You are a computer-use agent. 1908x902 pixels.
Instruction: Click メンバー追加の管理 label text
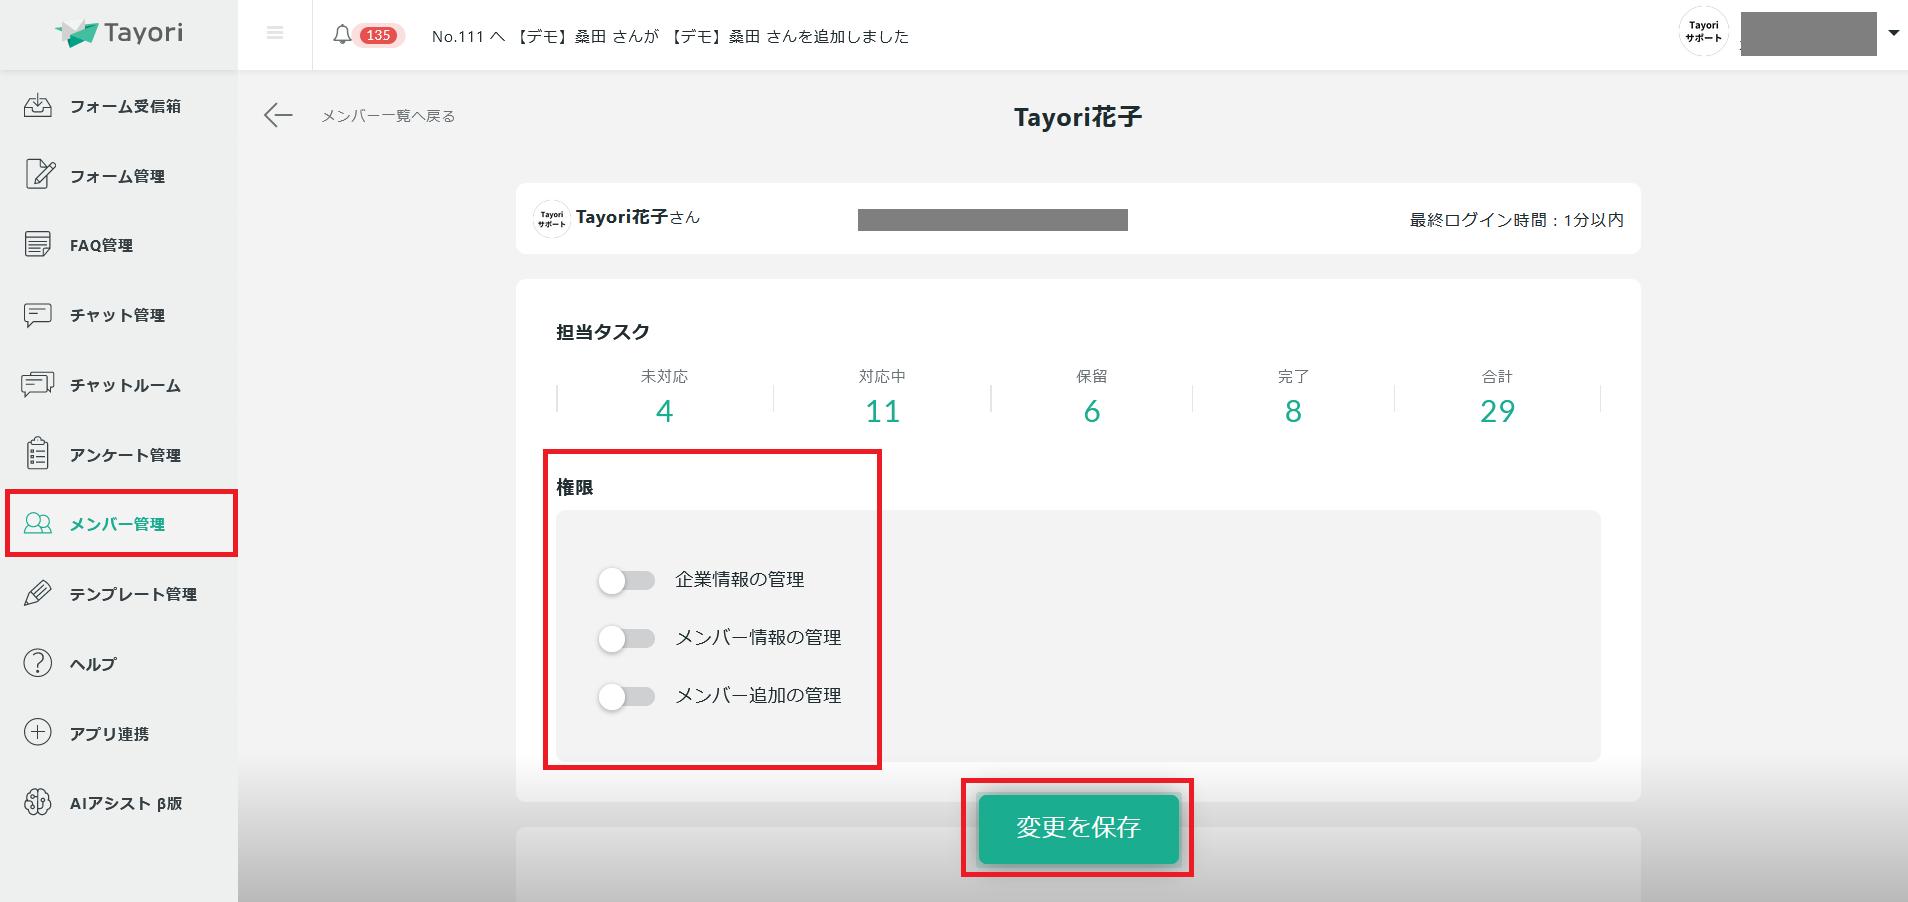[758, 696]
